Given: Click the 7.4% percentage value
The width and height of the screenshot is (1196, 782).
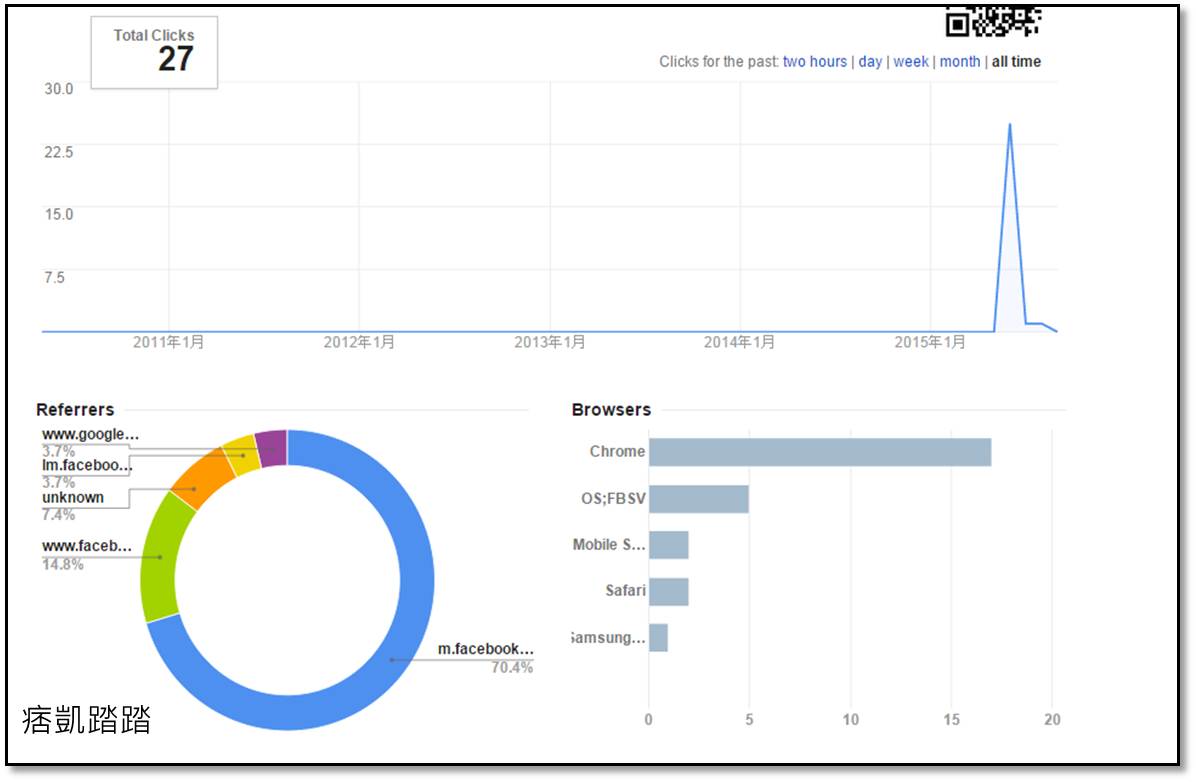Looking at the screenshot, I should point(58,515).
